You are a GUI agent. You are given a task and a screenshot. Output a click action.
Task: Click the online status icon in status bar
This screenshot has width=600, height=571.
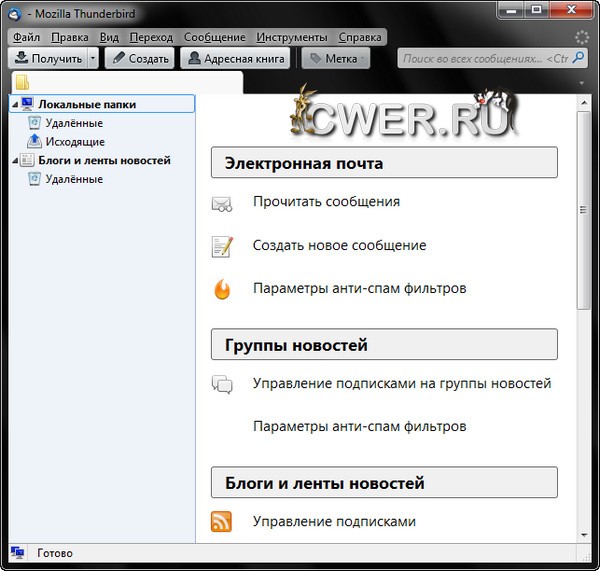coord(17,553)
